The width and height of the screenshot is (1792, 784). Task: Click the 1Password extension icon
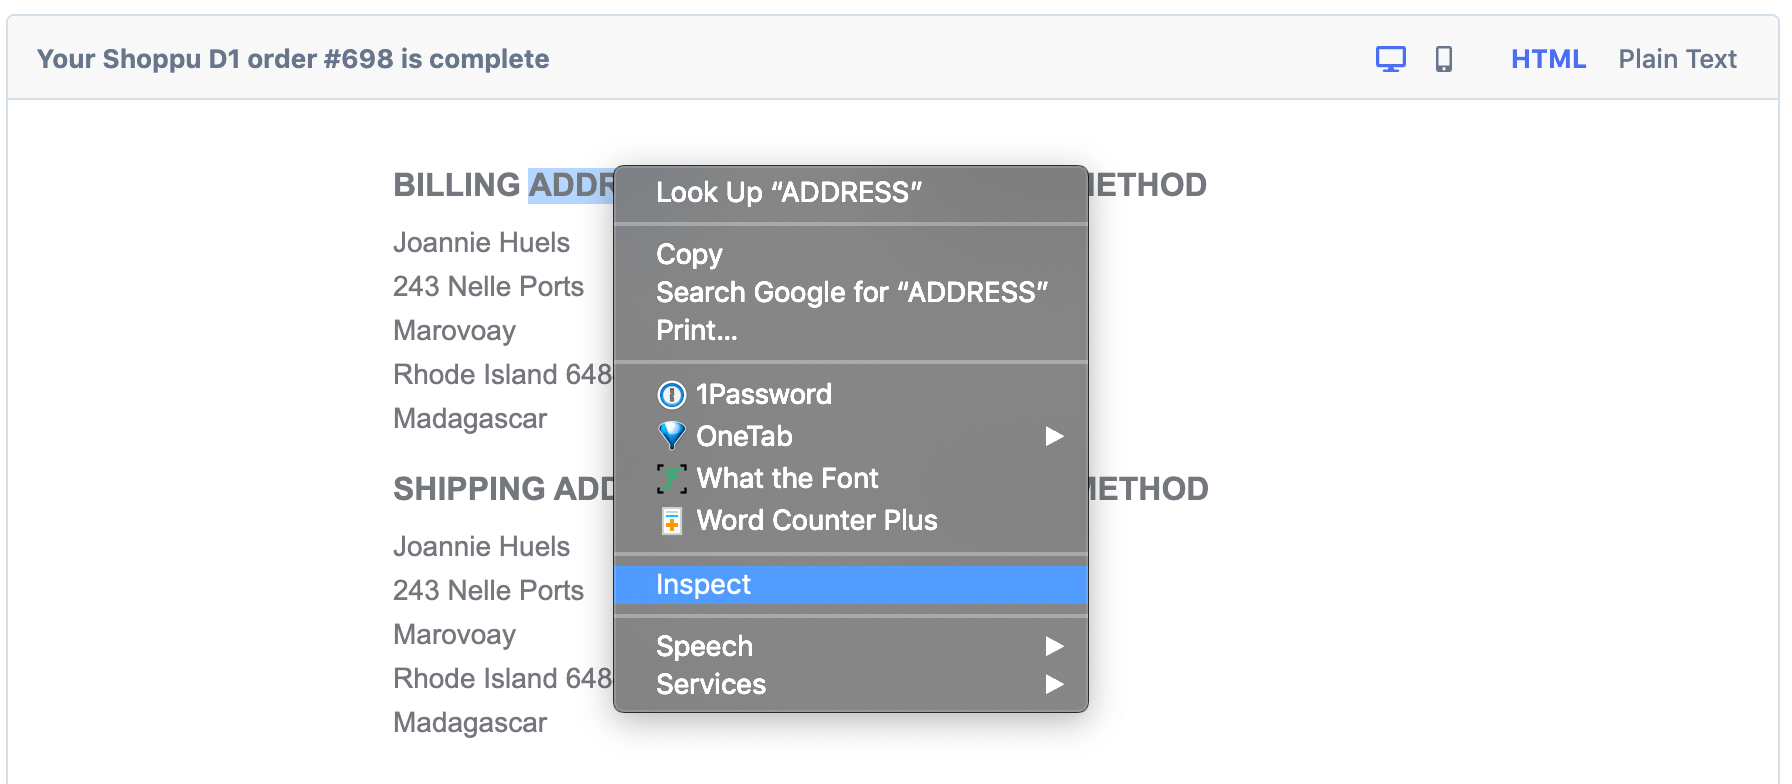[x=671, y=395]
